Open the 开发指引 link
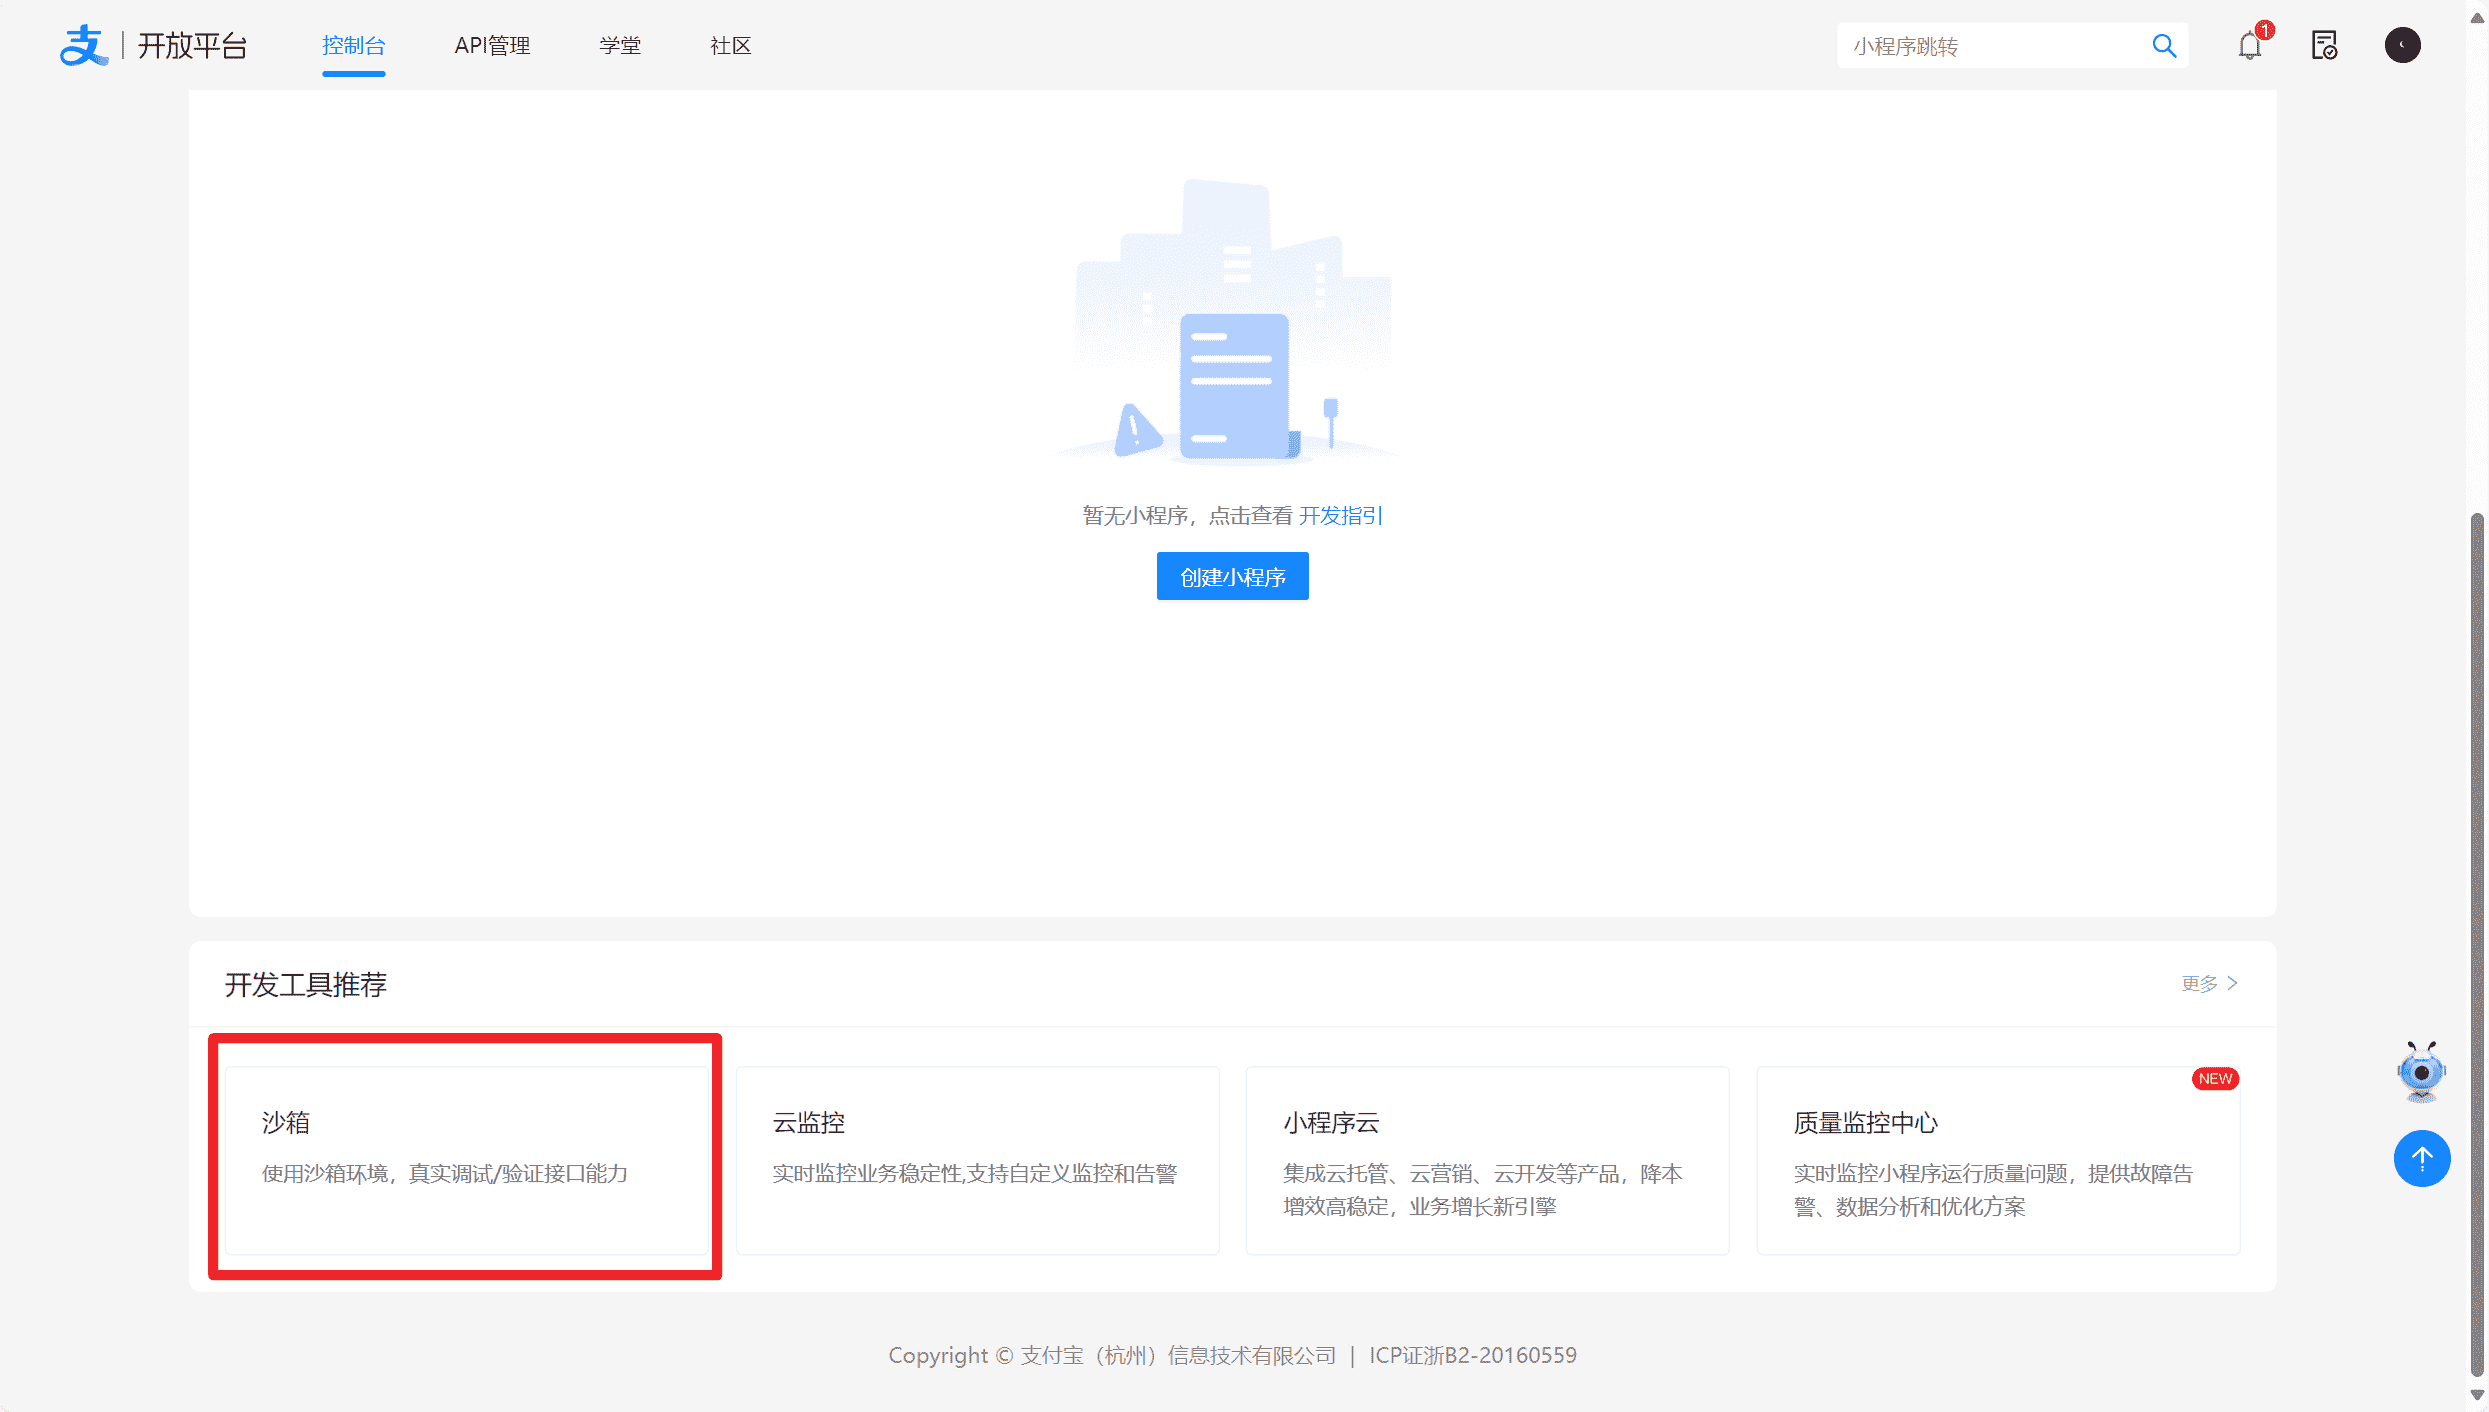 [1340, 516]
